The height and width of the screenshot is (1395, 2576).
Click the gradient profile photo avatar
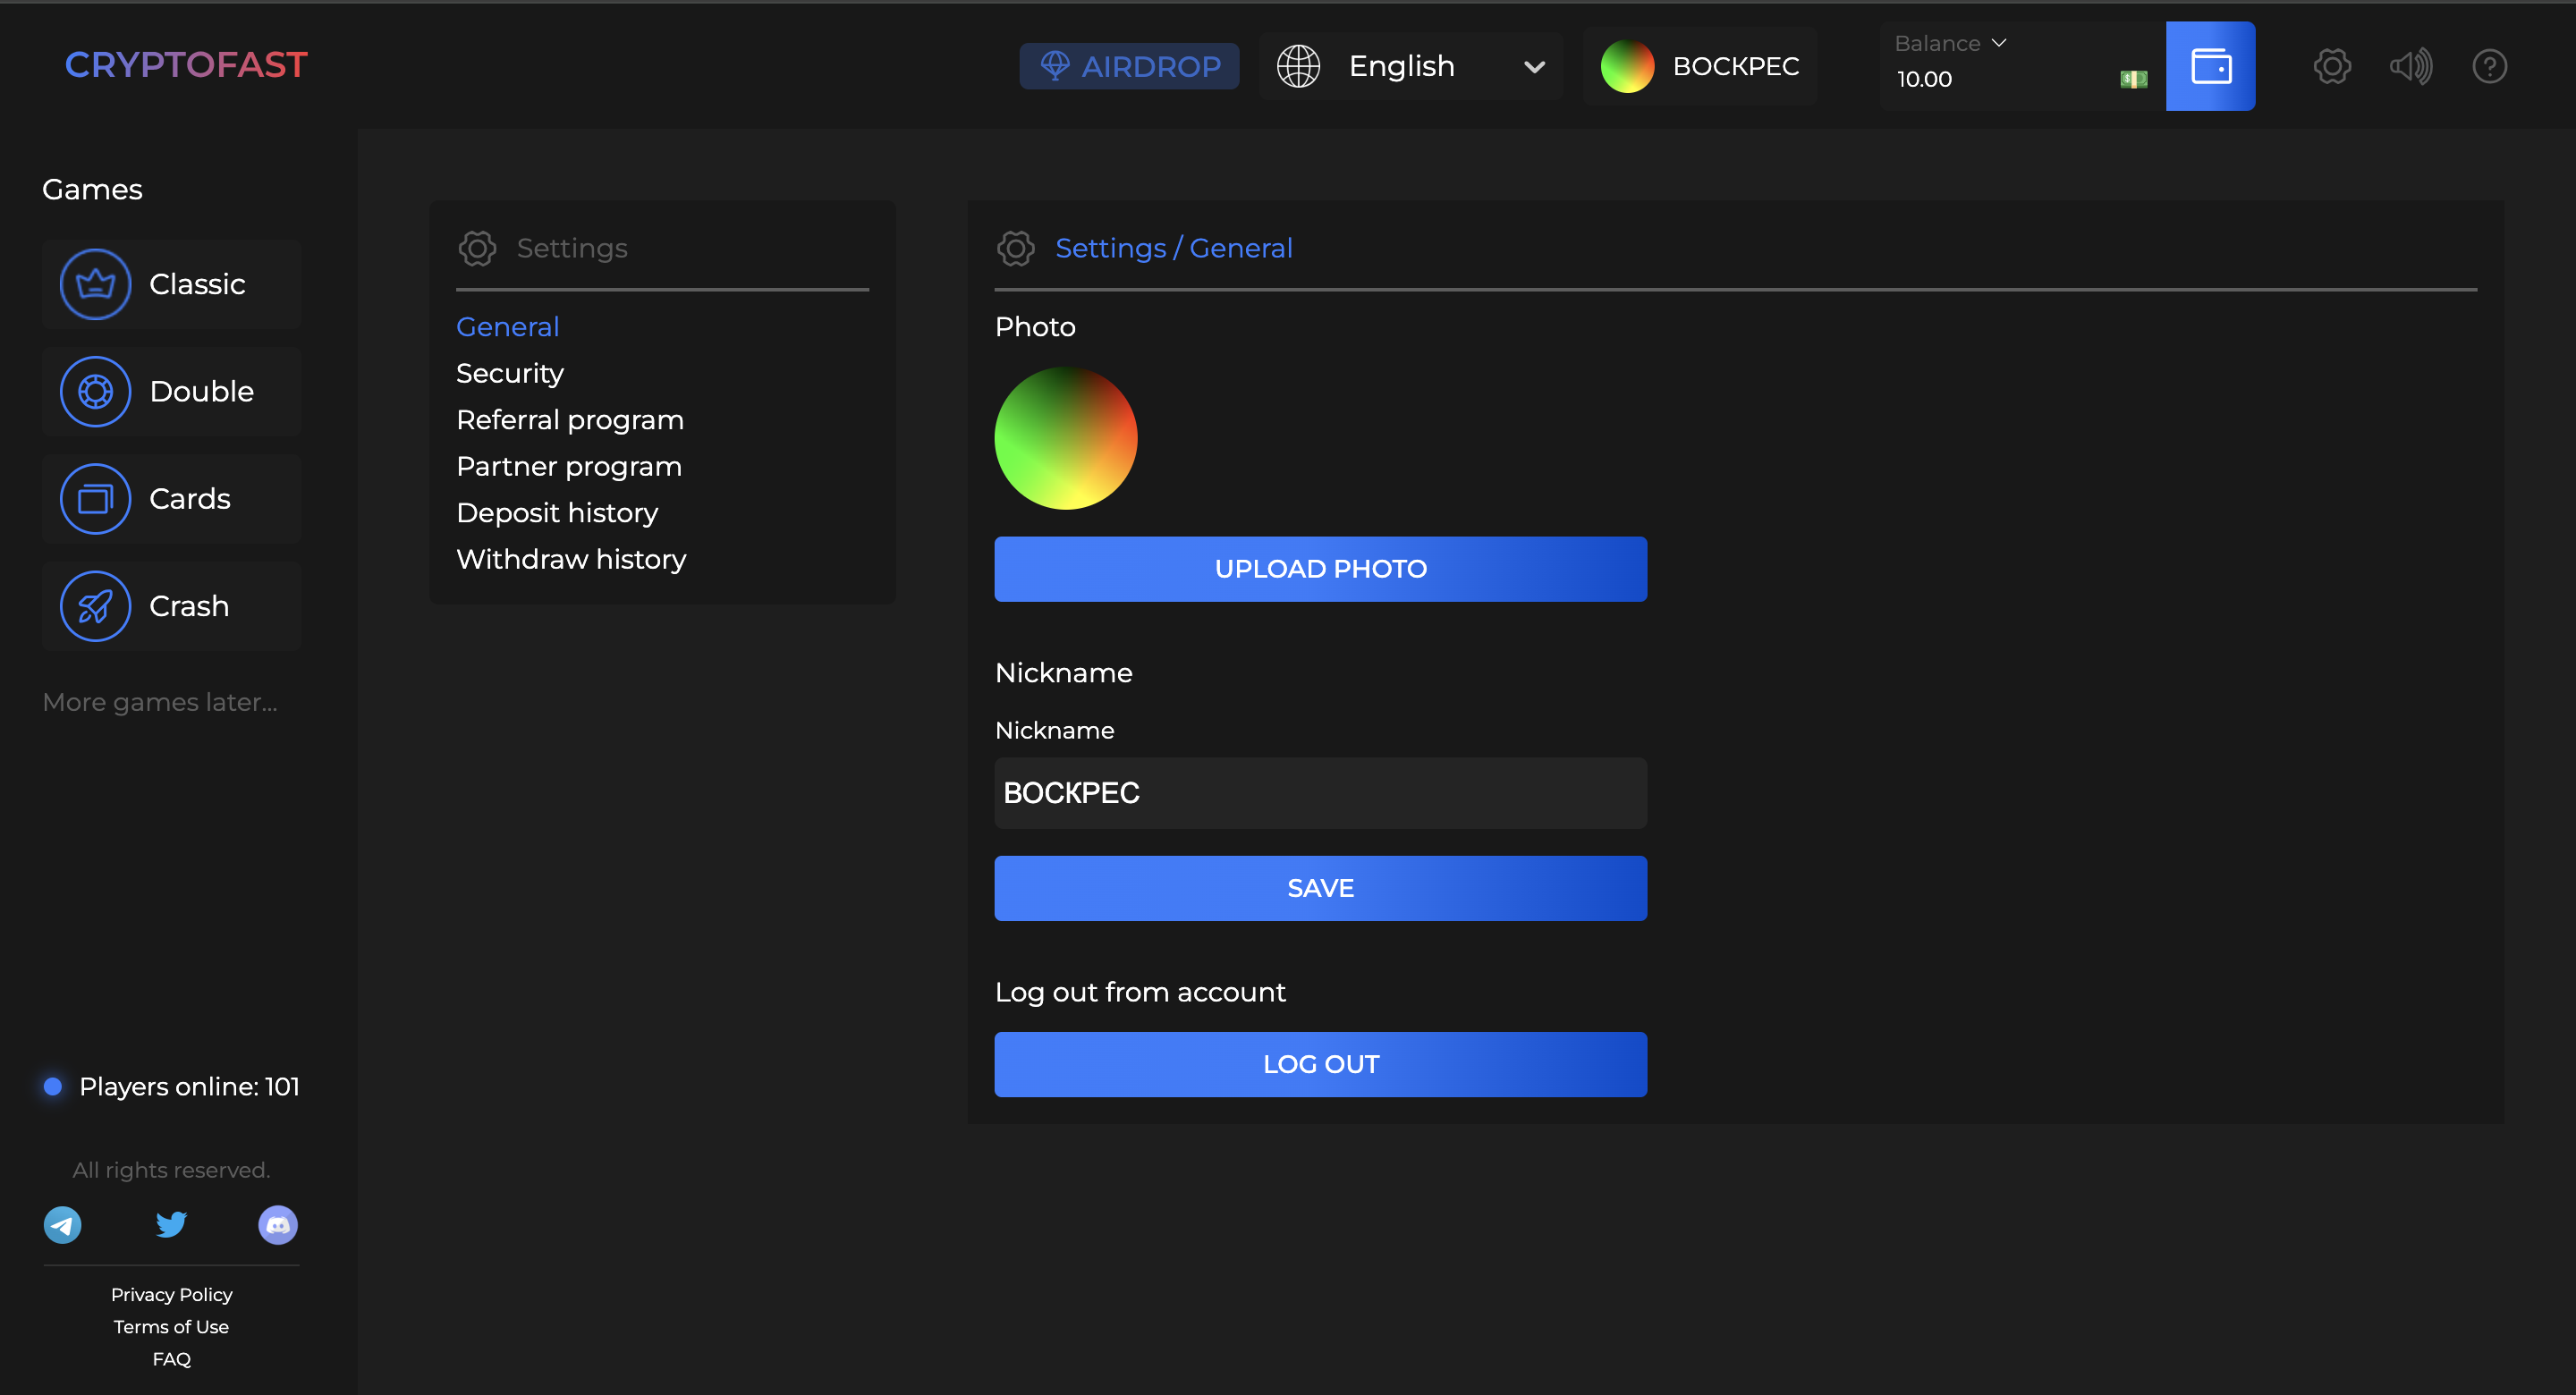(1066, 438)
